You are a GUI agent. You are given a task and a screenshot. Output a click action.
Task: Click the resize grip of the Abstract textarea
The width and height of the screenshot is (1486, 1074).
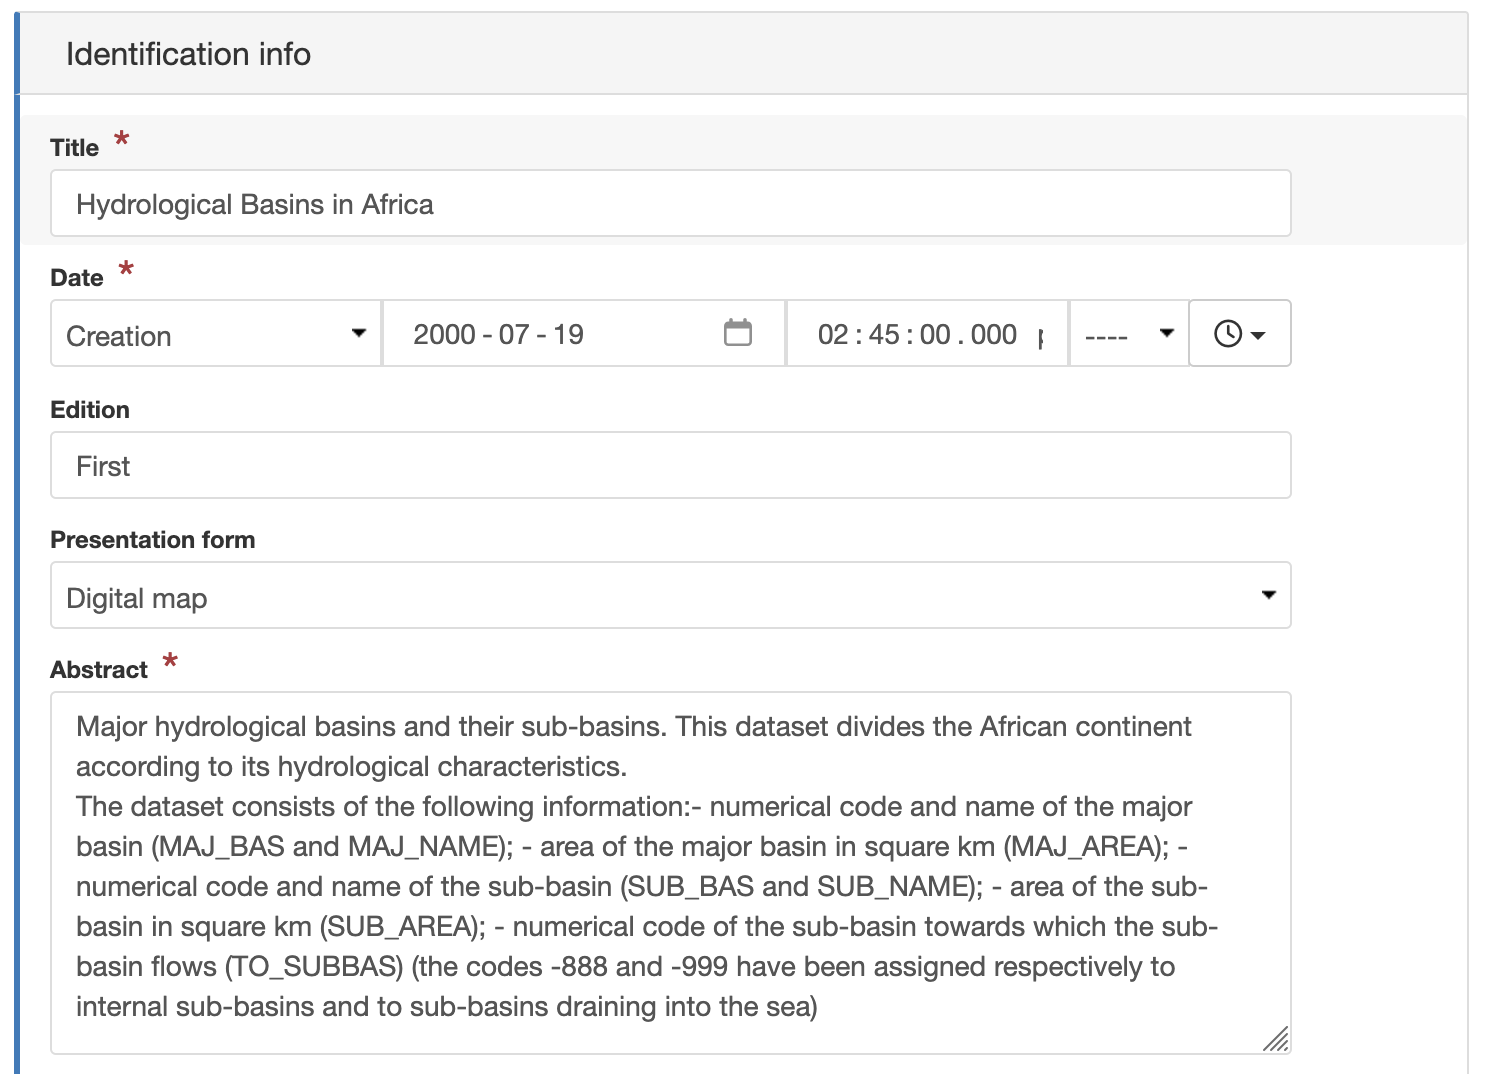(1276, 1039)
